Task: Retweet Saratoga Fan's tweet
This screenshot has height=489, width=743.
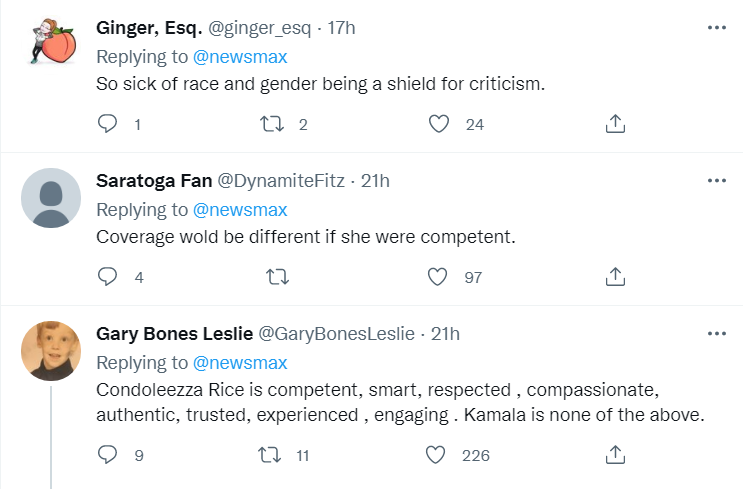Action: 271,277
